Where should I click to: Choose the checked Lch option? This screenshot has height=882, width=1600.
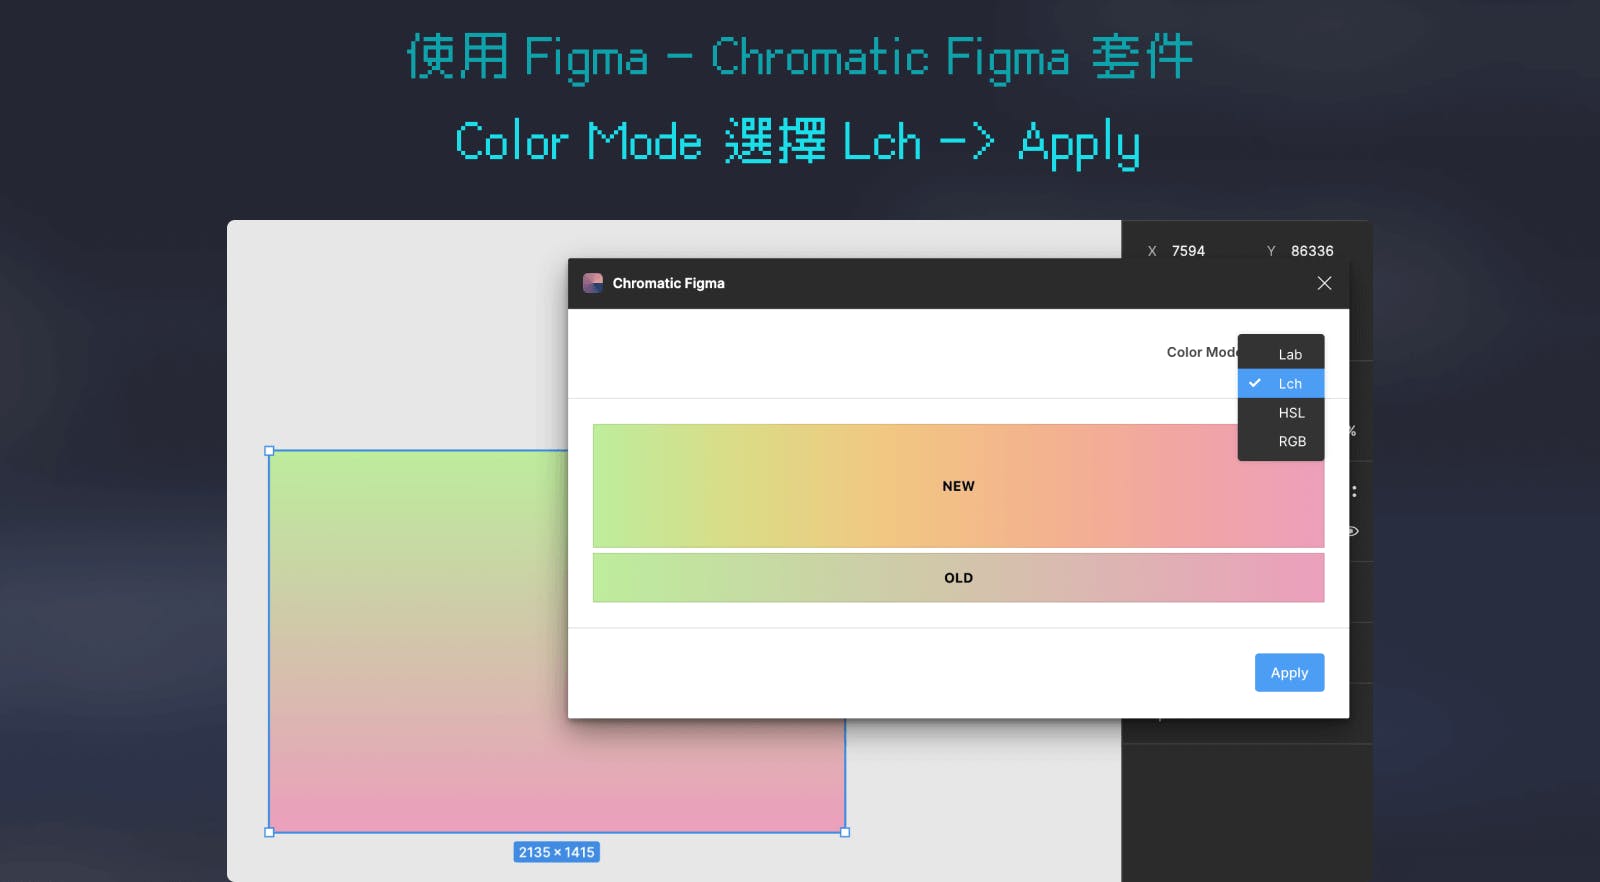click(x=1280, y=383)
